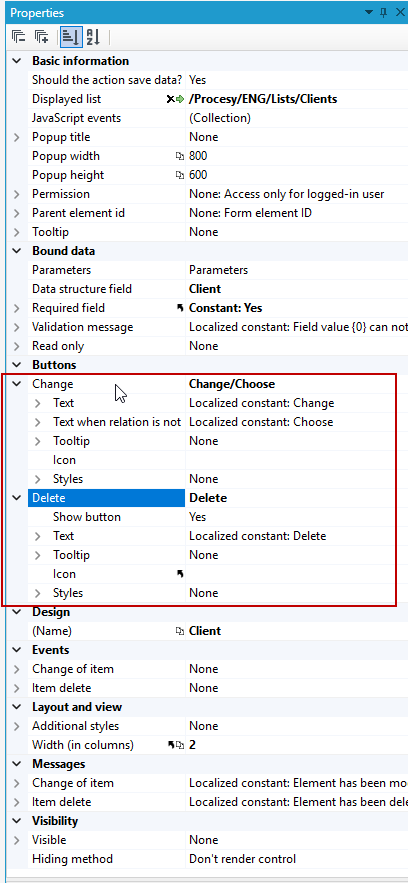Screen dimensions: 408x883
Task: Select the Parameters property label
Action: tap(61, 270)
